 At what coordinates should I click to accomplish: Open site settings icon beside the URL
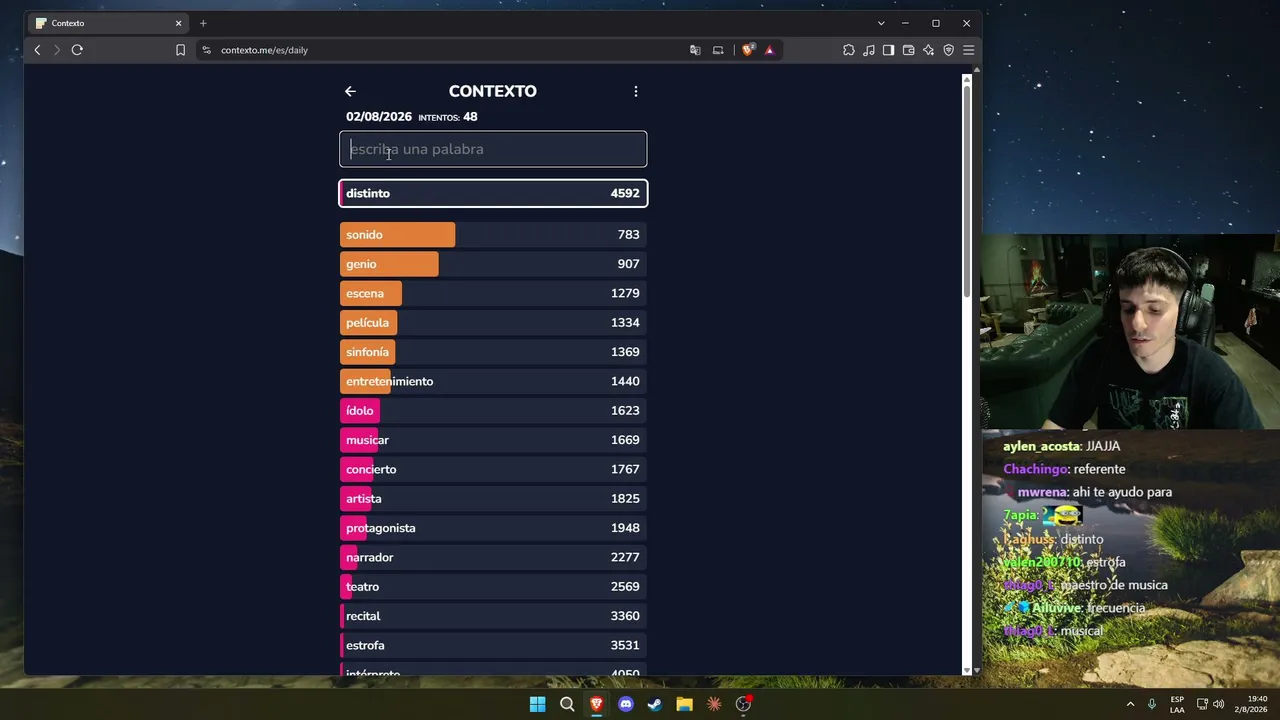pos(206,50)
